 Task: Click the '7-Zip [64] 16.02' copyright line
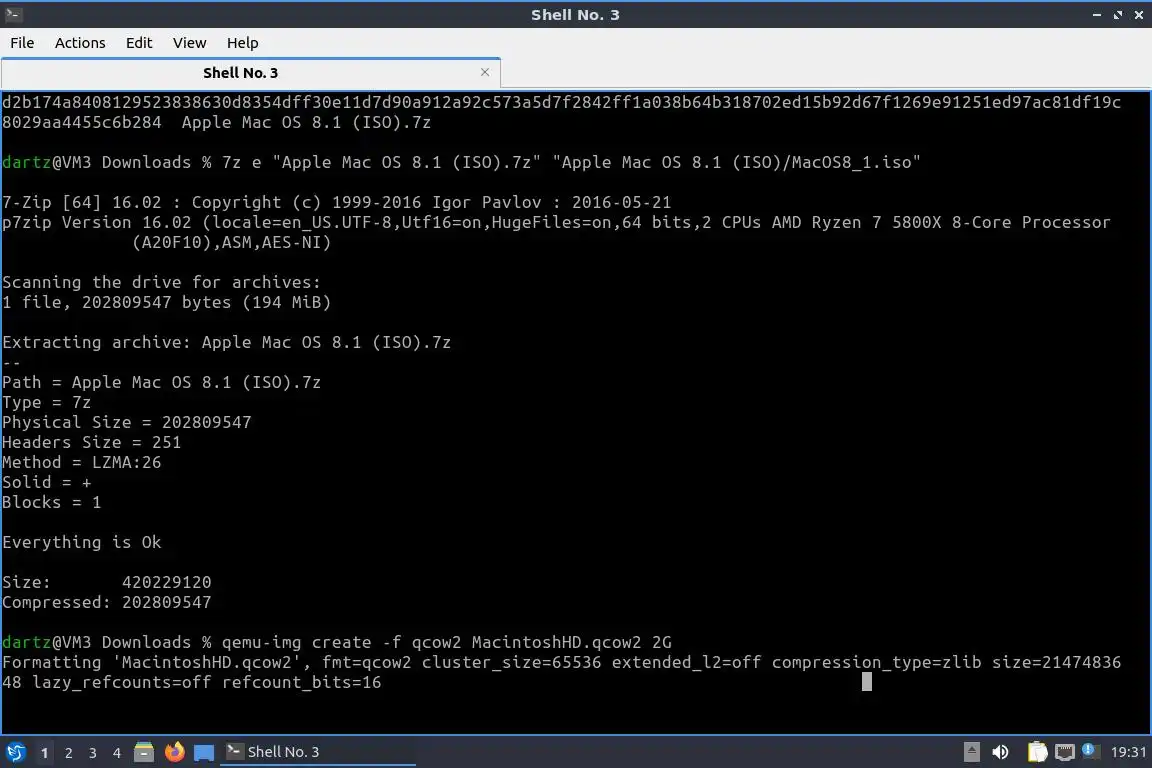tap(336, 203)
